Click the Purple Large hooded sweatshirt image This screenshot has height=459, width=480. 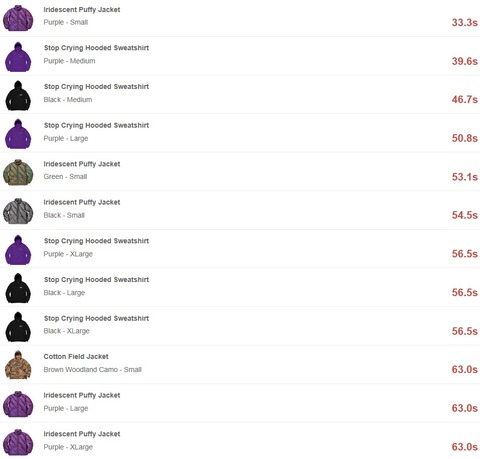pyautogui.click(x=18, y=134)
